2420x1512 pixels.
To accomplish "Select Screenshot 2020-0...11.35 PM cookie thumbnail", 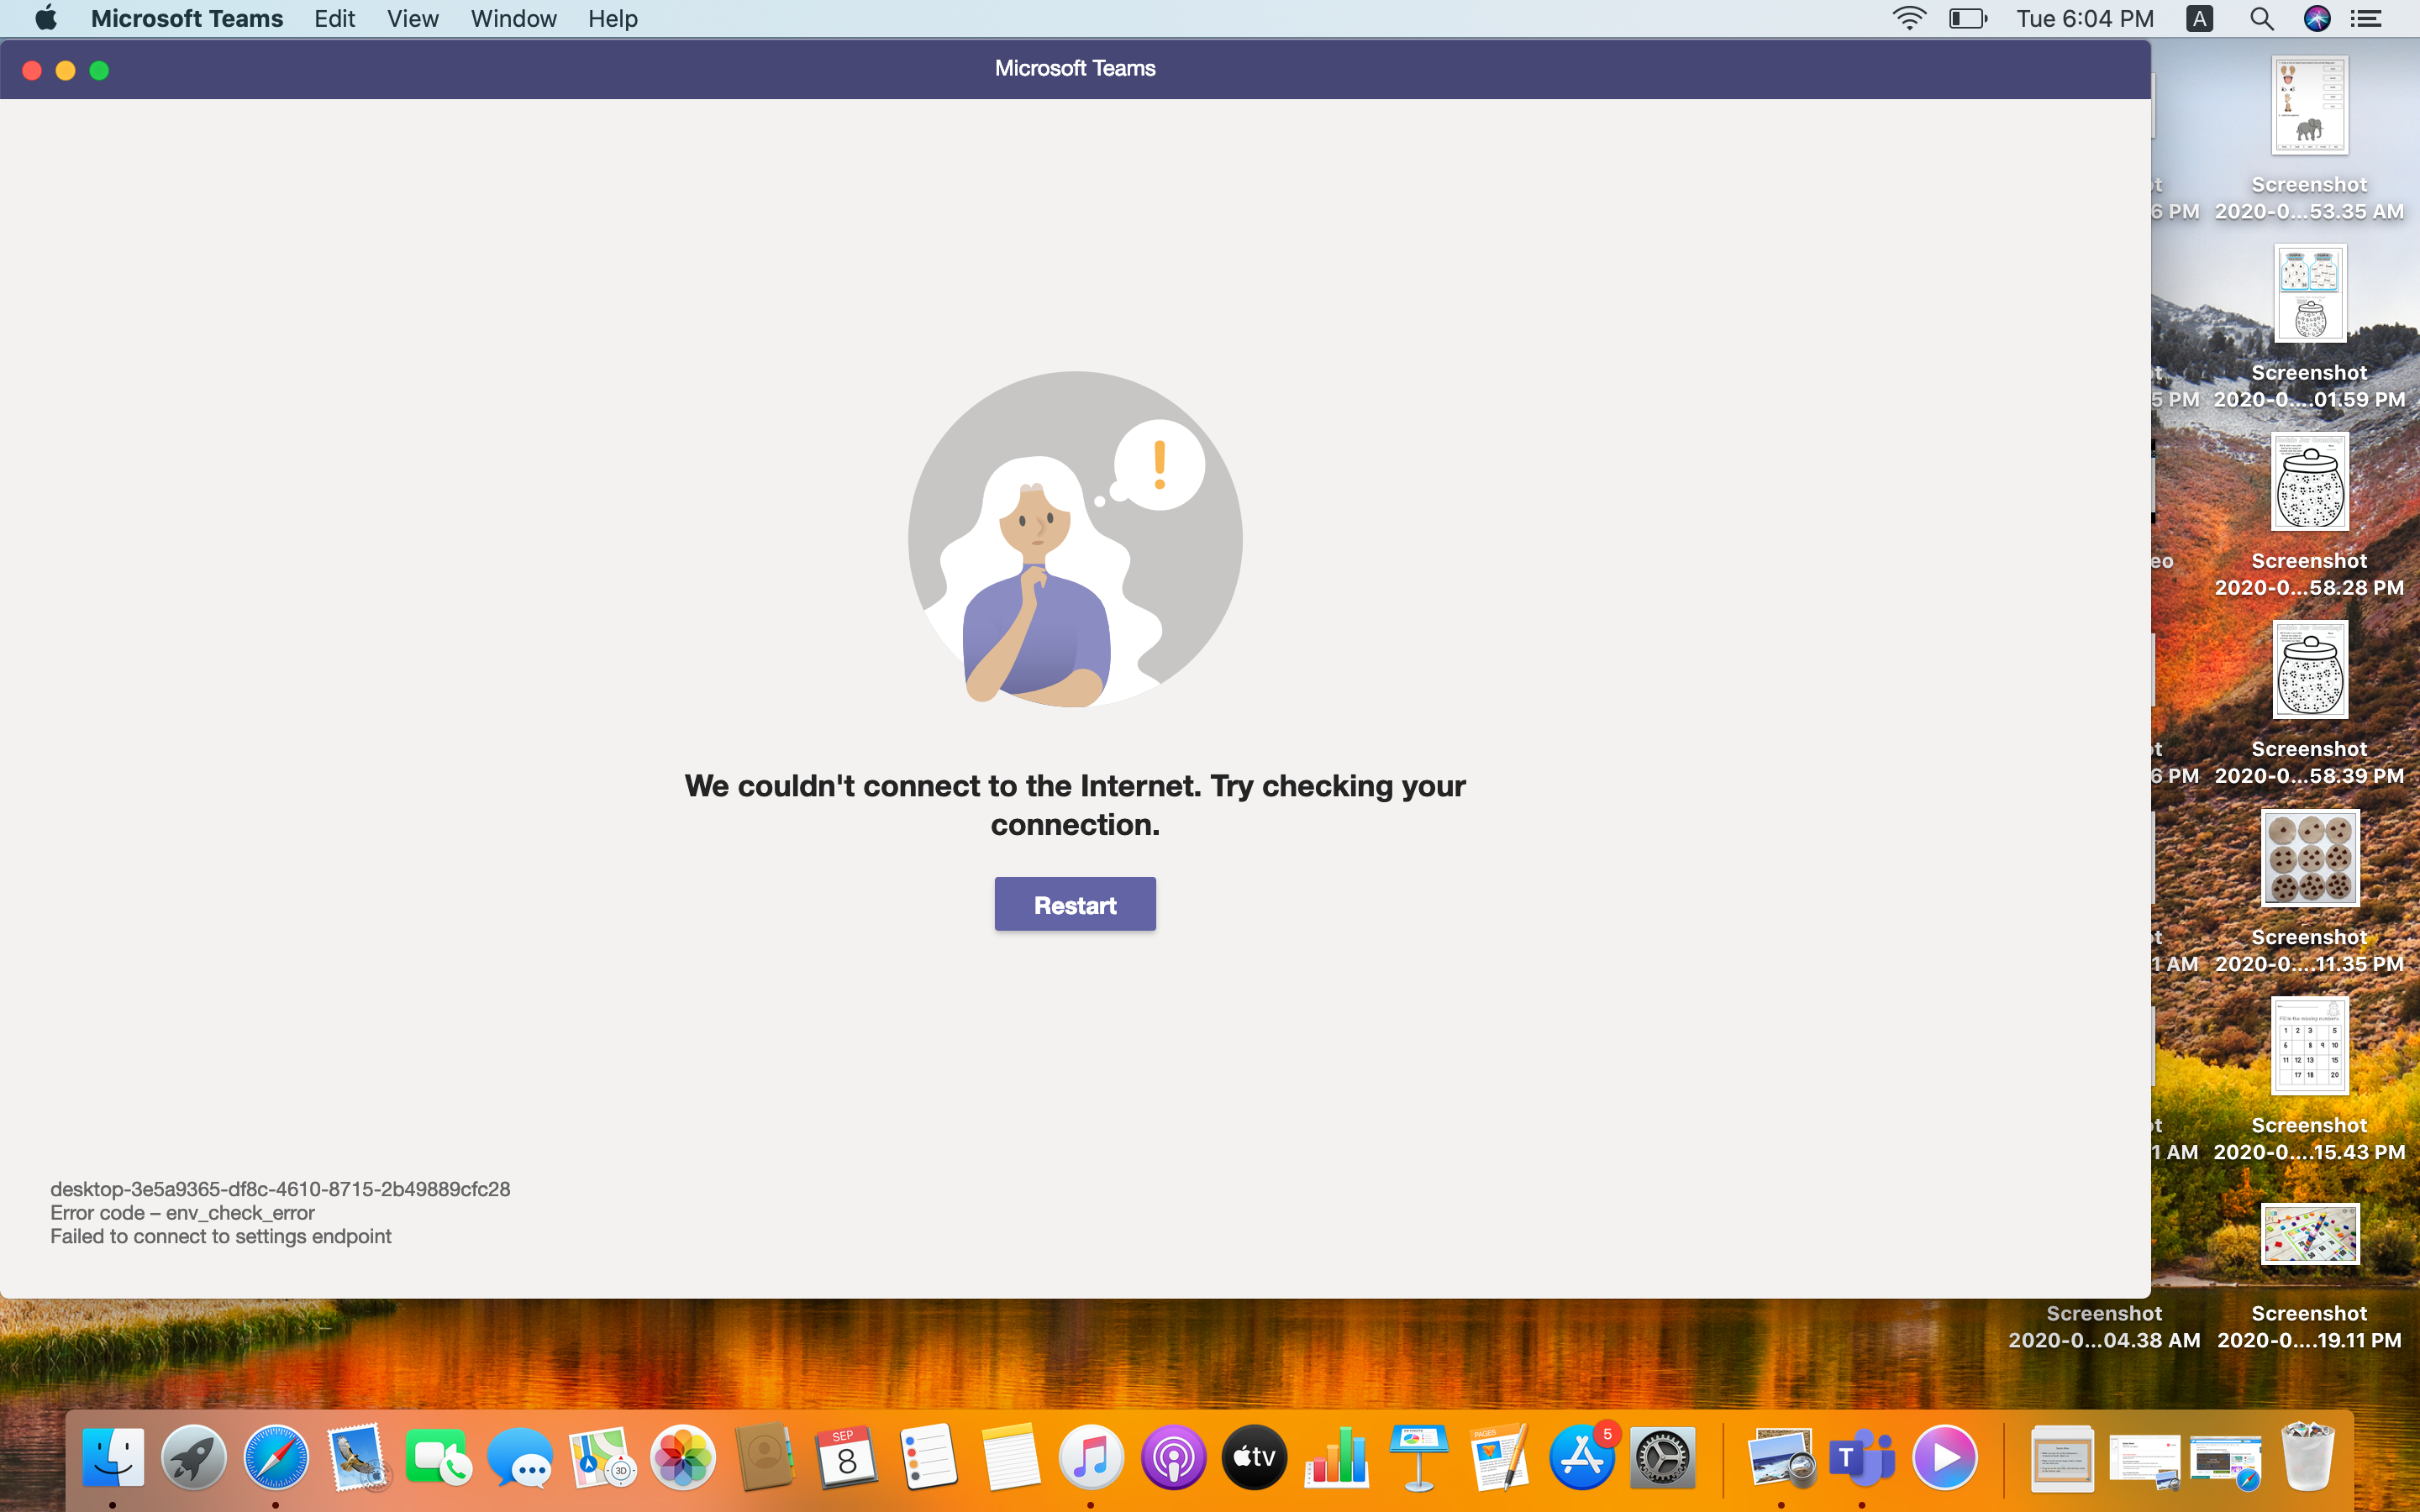I will [2309, 858].
